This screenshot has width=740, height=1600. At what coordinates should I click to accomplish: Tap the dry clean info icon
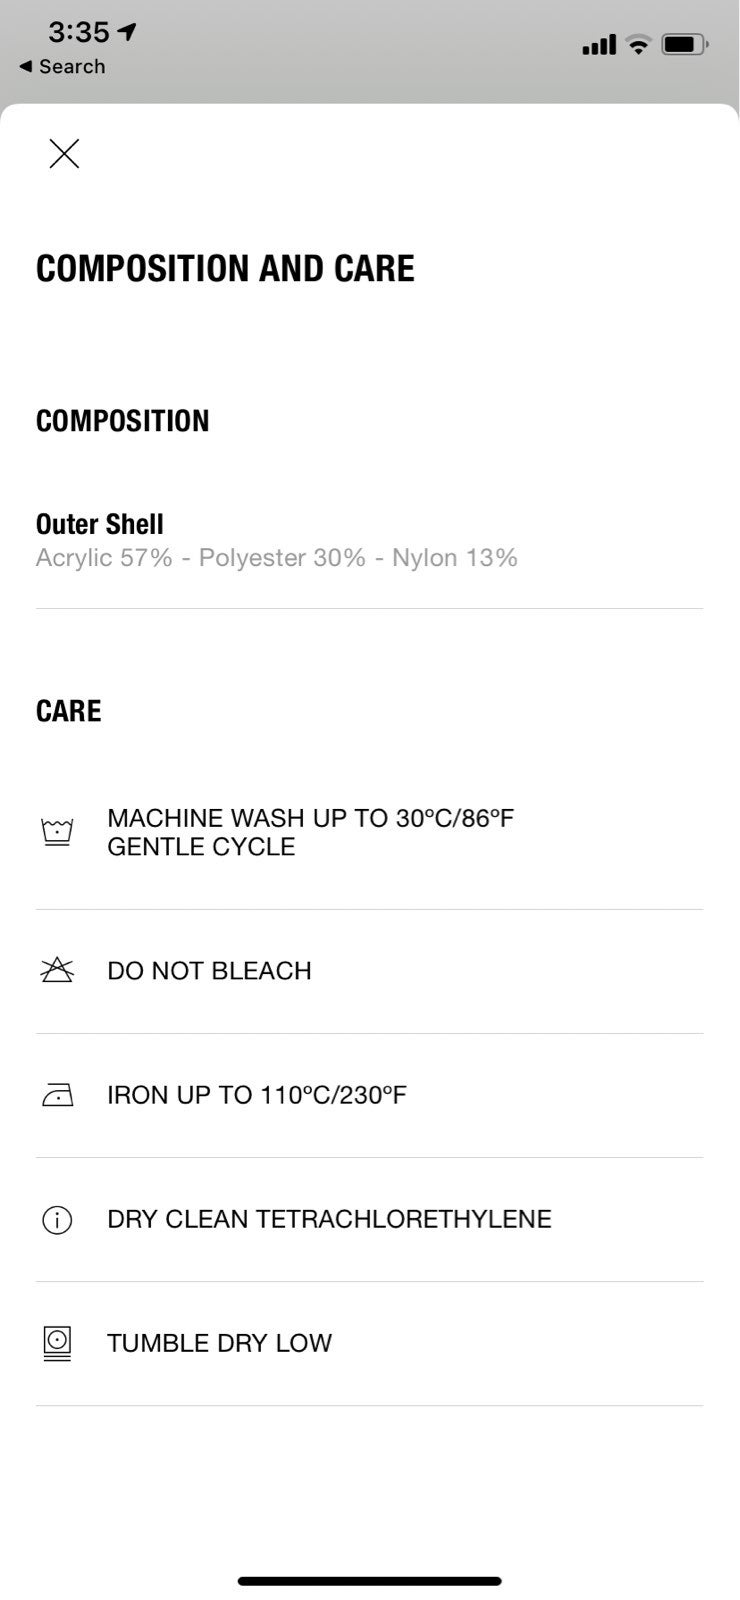[x=57, y=1219]
